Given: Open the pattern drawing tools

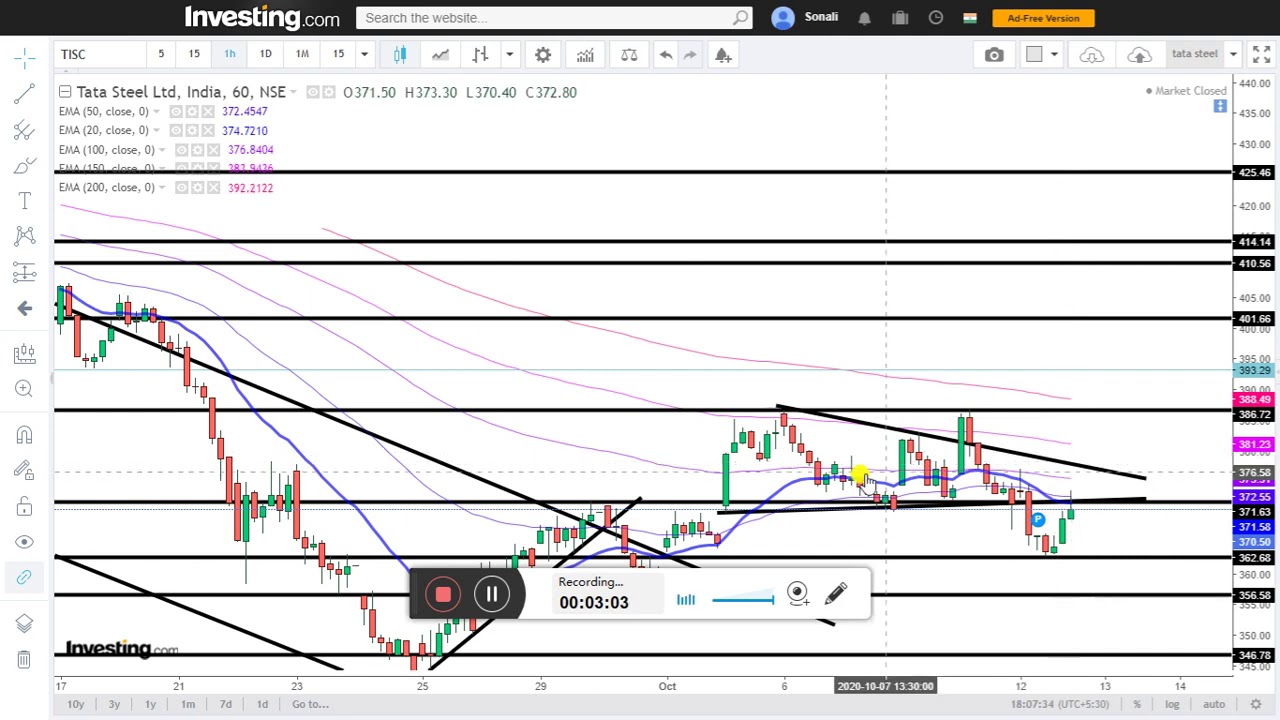Looking at the screenshot, I should [25, 236].
